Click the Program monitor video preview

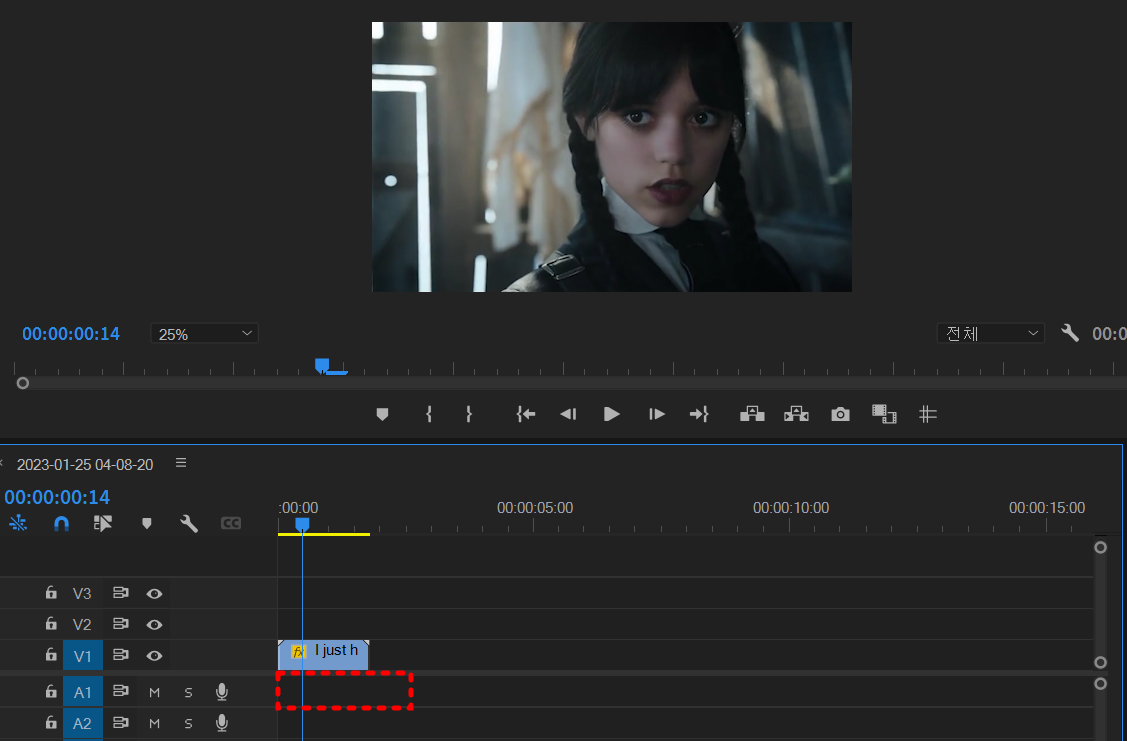coord(612,157)
